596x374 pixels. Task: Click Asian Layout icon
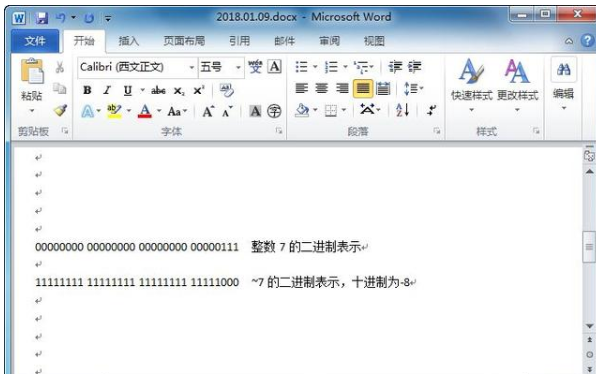(x=367, y=109)
